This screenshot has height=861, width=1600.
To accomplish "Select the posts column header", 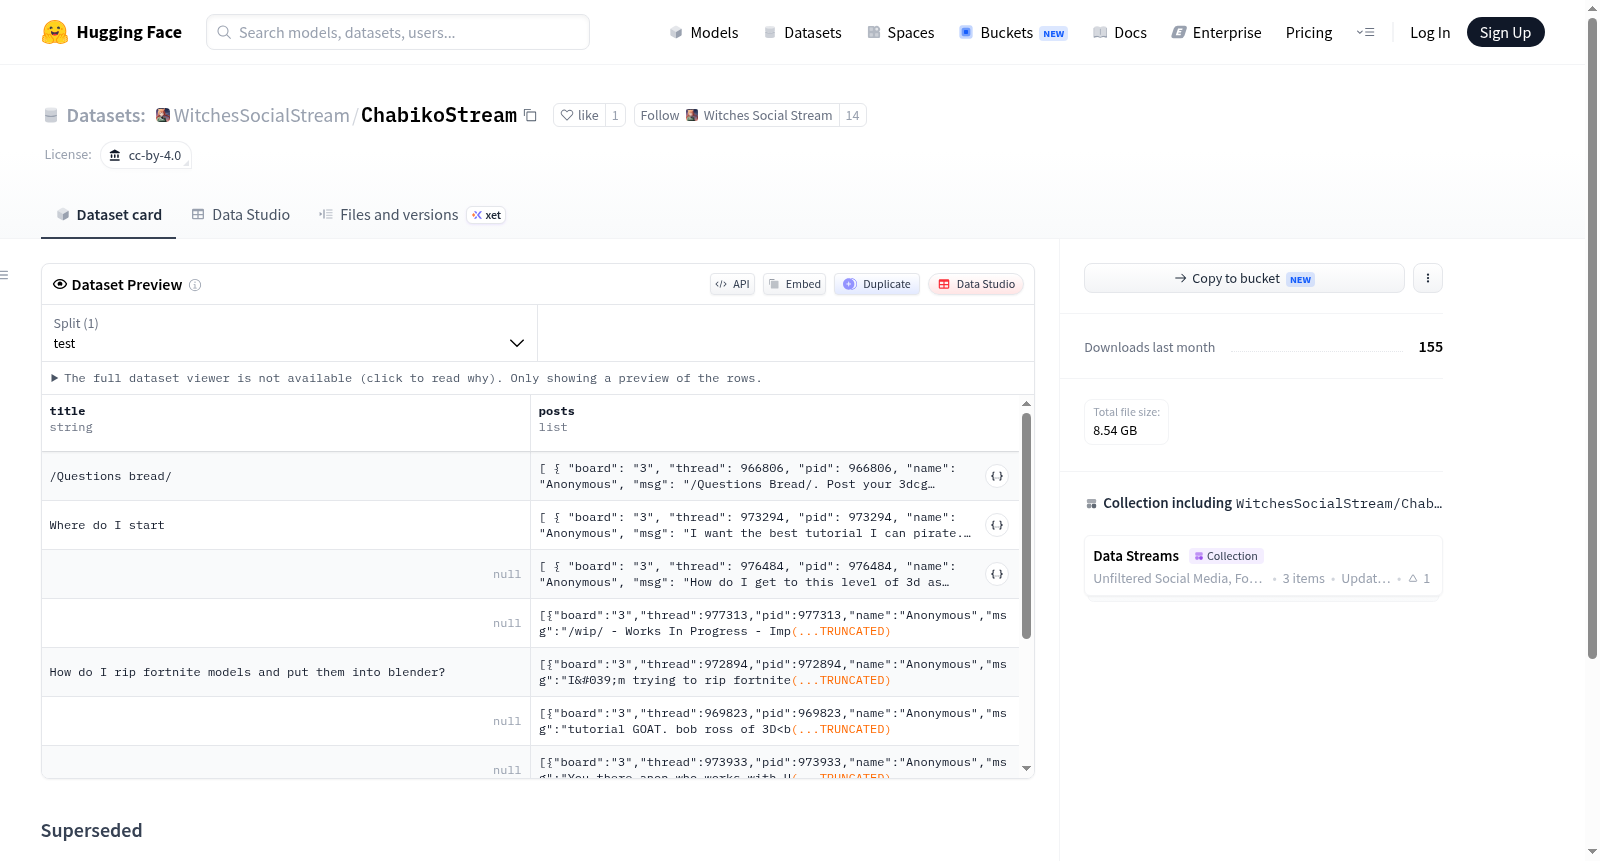I will (775, 424).
